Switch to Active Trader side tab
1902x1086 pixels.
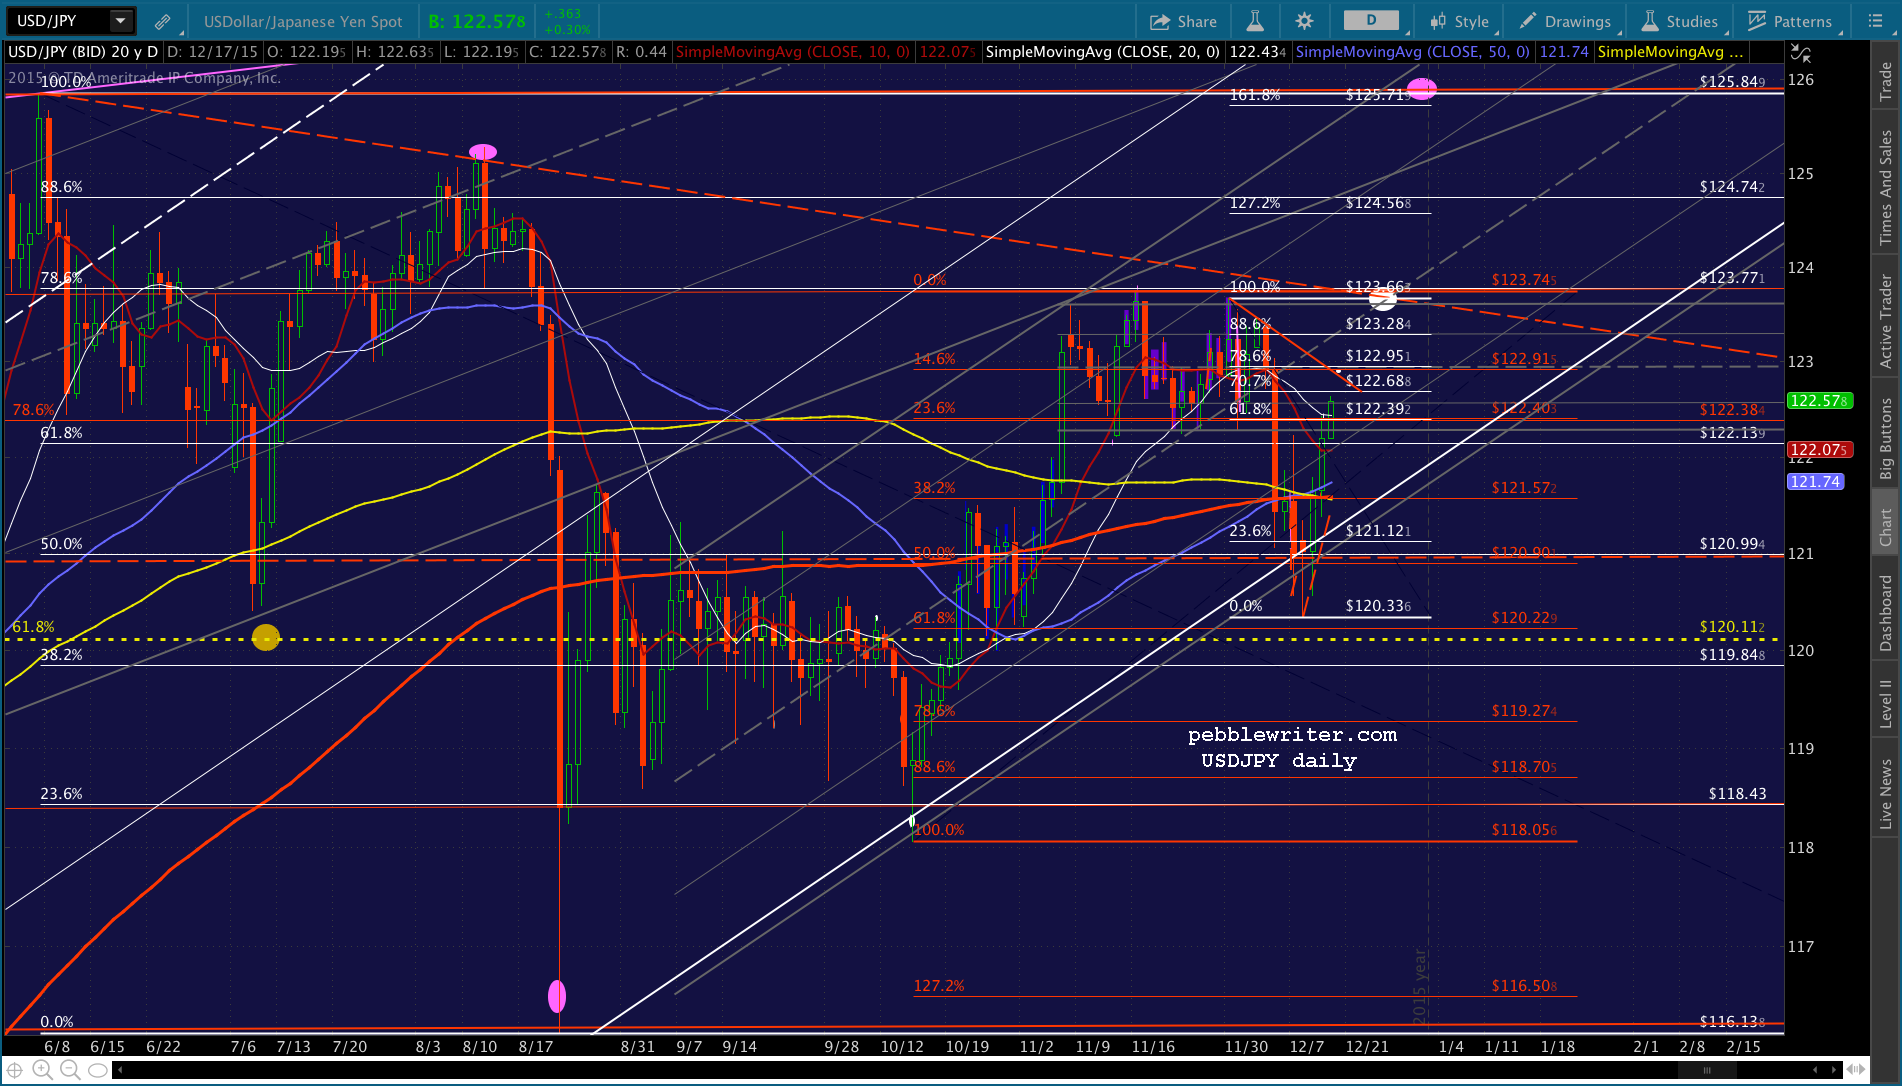click(x=1886, y=321)
